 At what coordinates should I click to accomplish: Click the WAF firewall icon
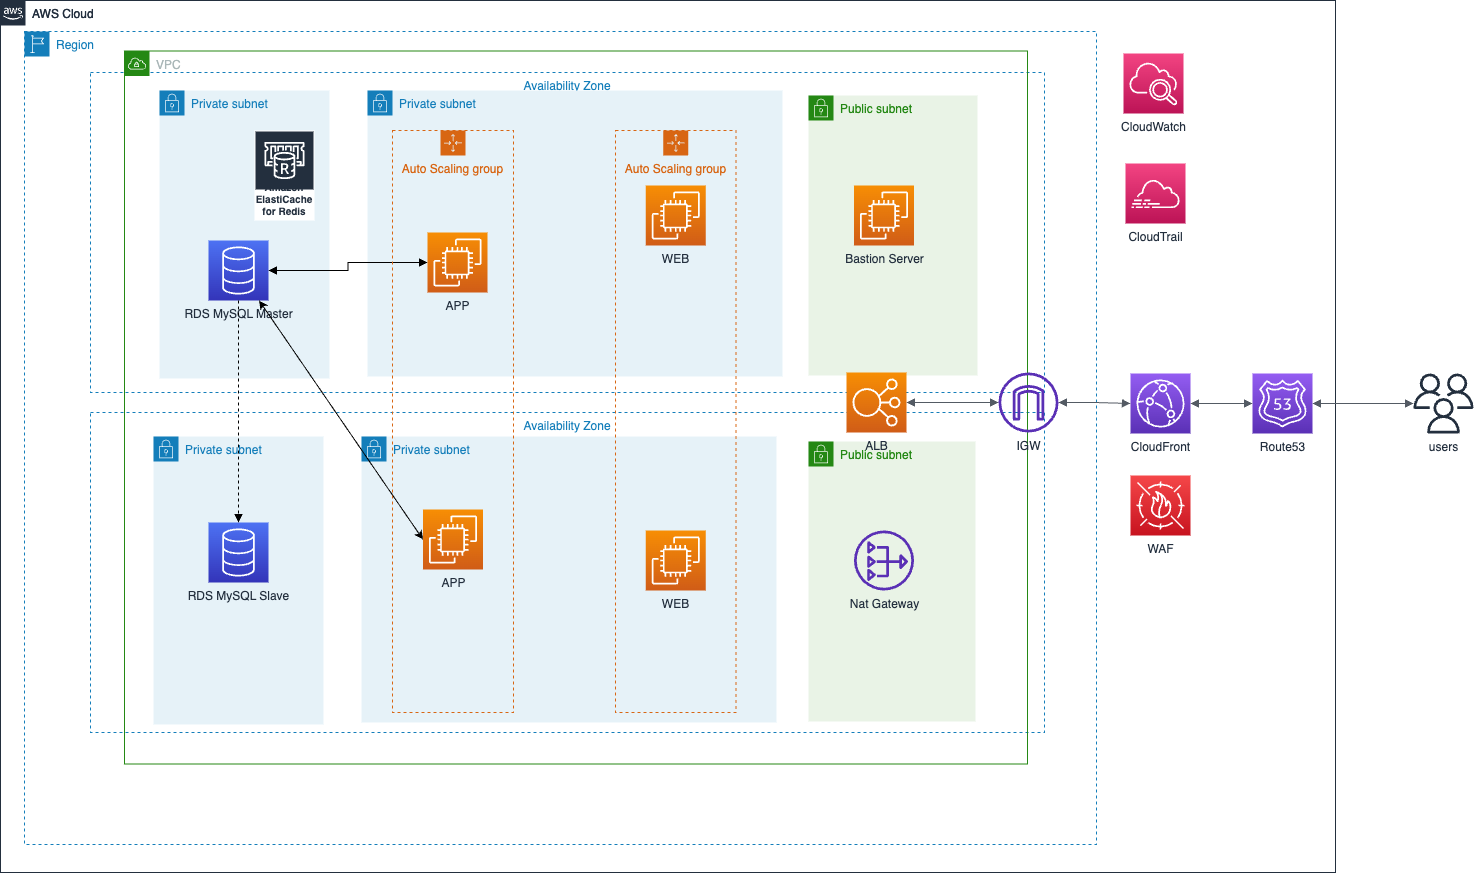coord(1160,505)
